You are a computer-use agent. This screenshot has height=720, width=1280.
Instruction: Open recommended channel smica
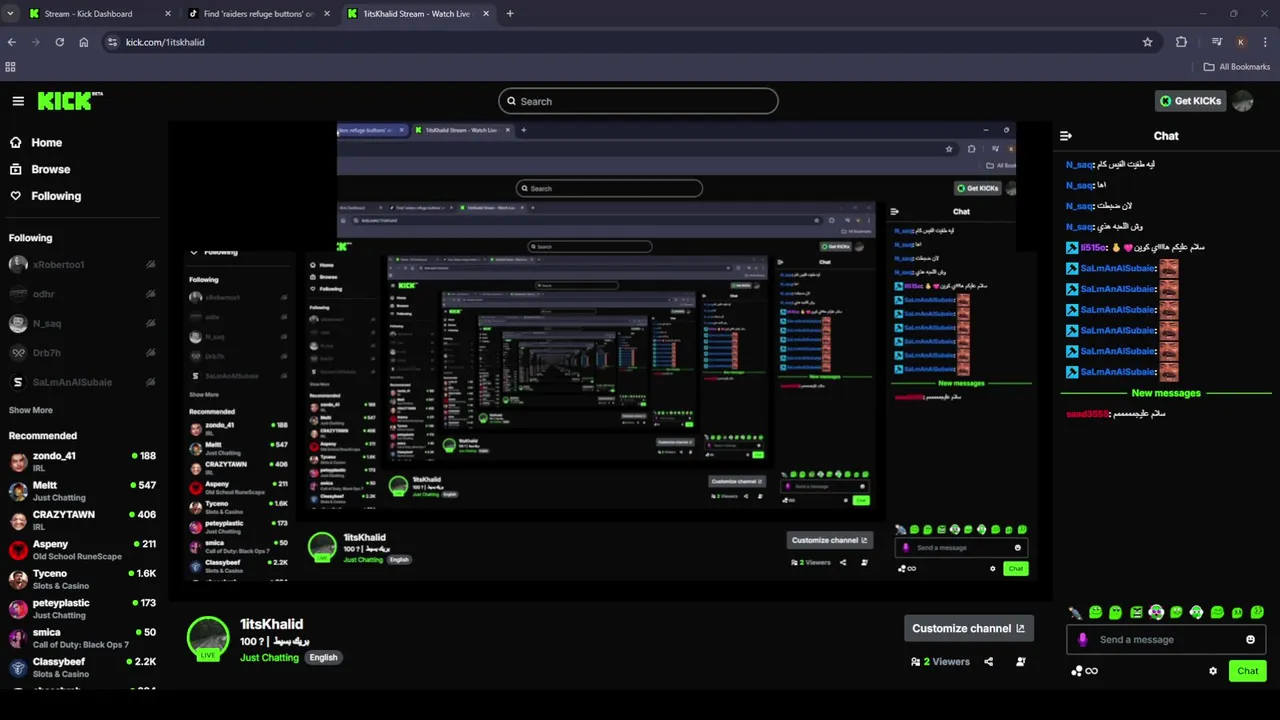[x=82, y=638]
